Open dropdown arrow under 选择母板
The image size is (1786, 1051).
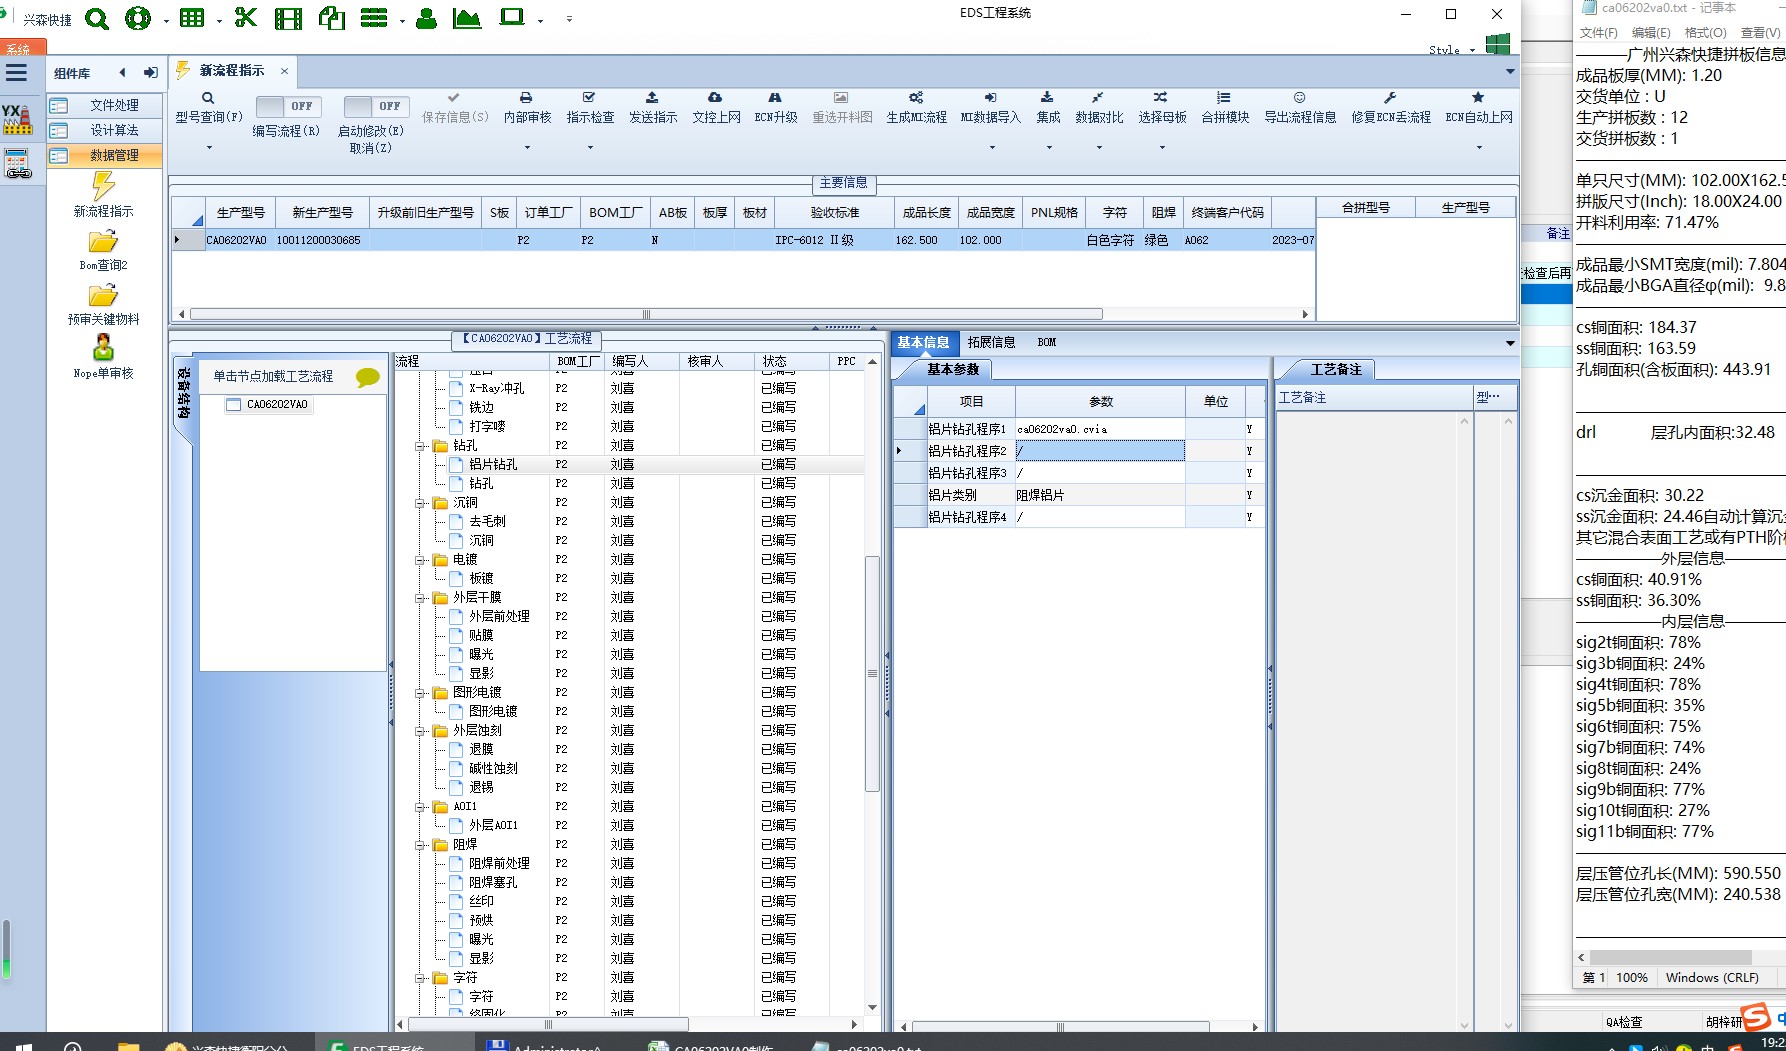1162,148
